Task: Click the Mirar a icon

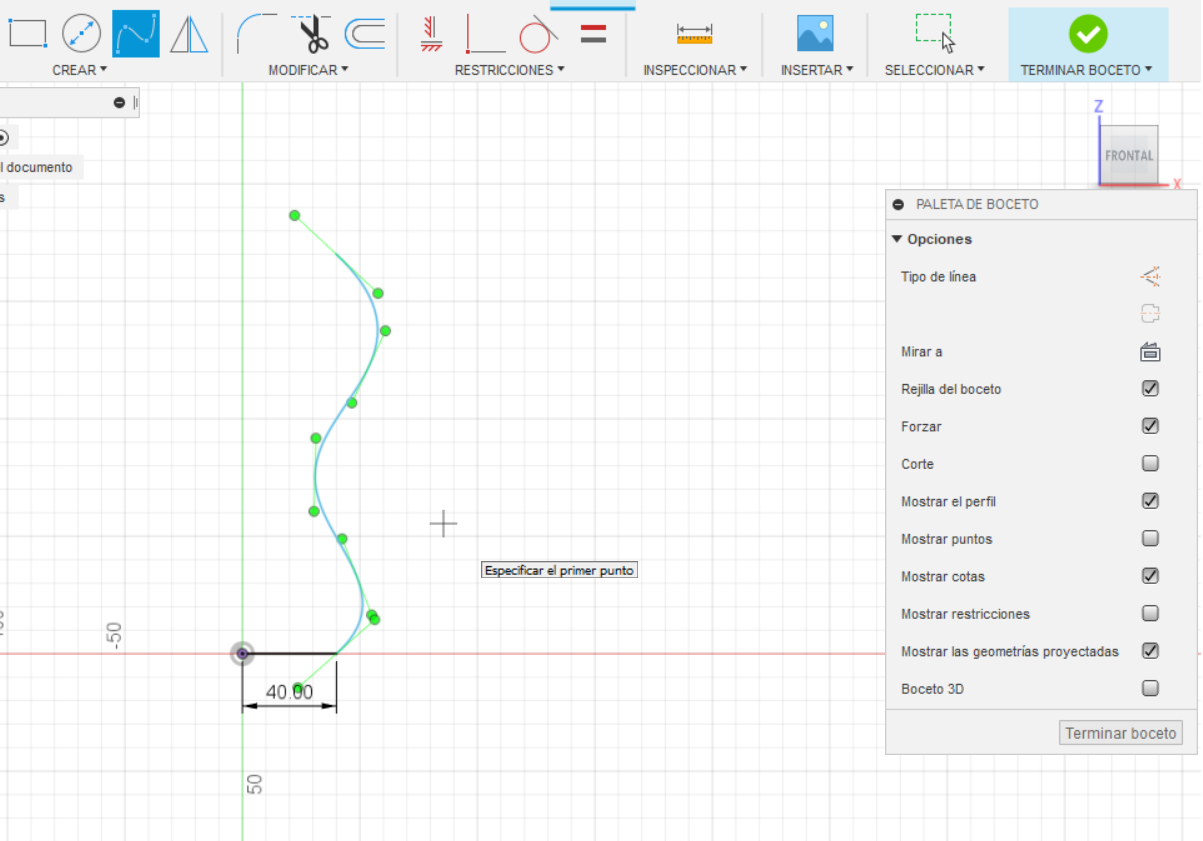Action: coord(1150,352)
